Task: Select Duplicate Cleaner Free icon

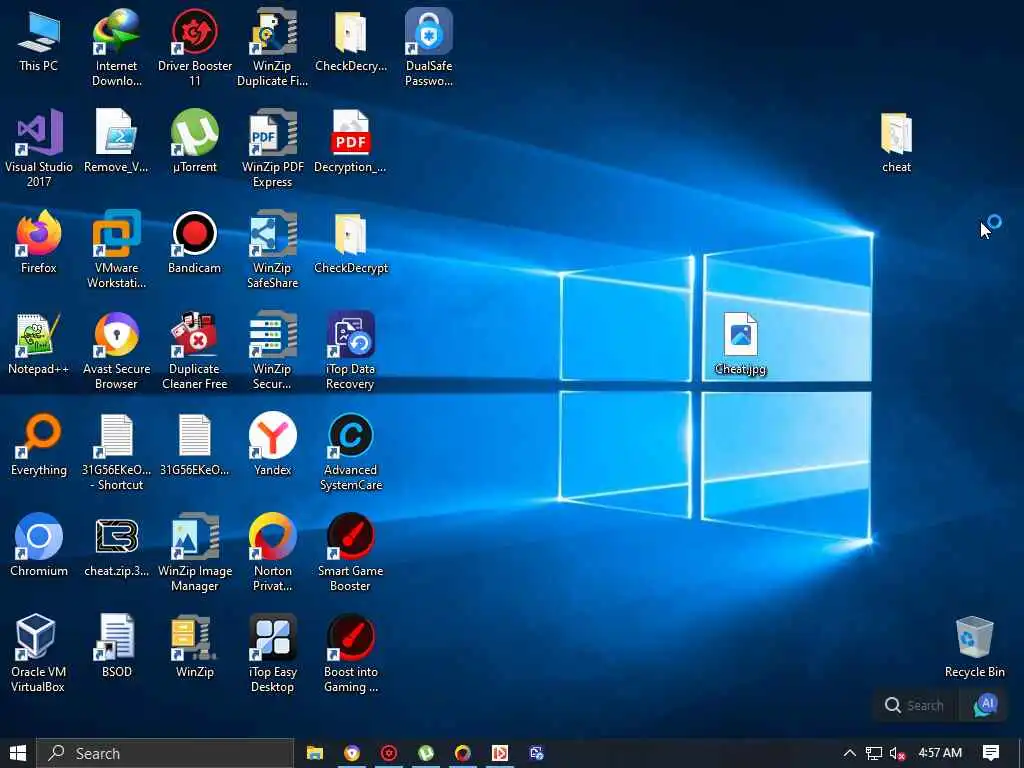Action: [x=195, y=334]
